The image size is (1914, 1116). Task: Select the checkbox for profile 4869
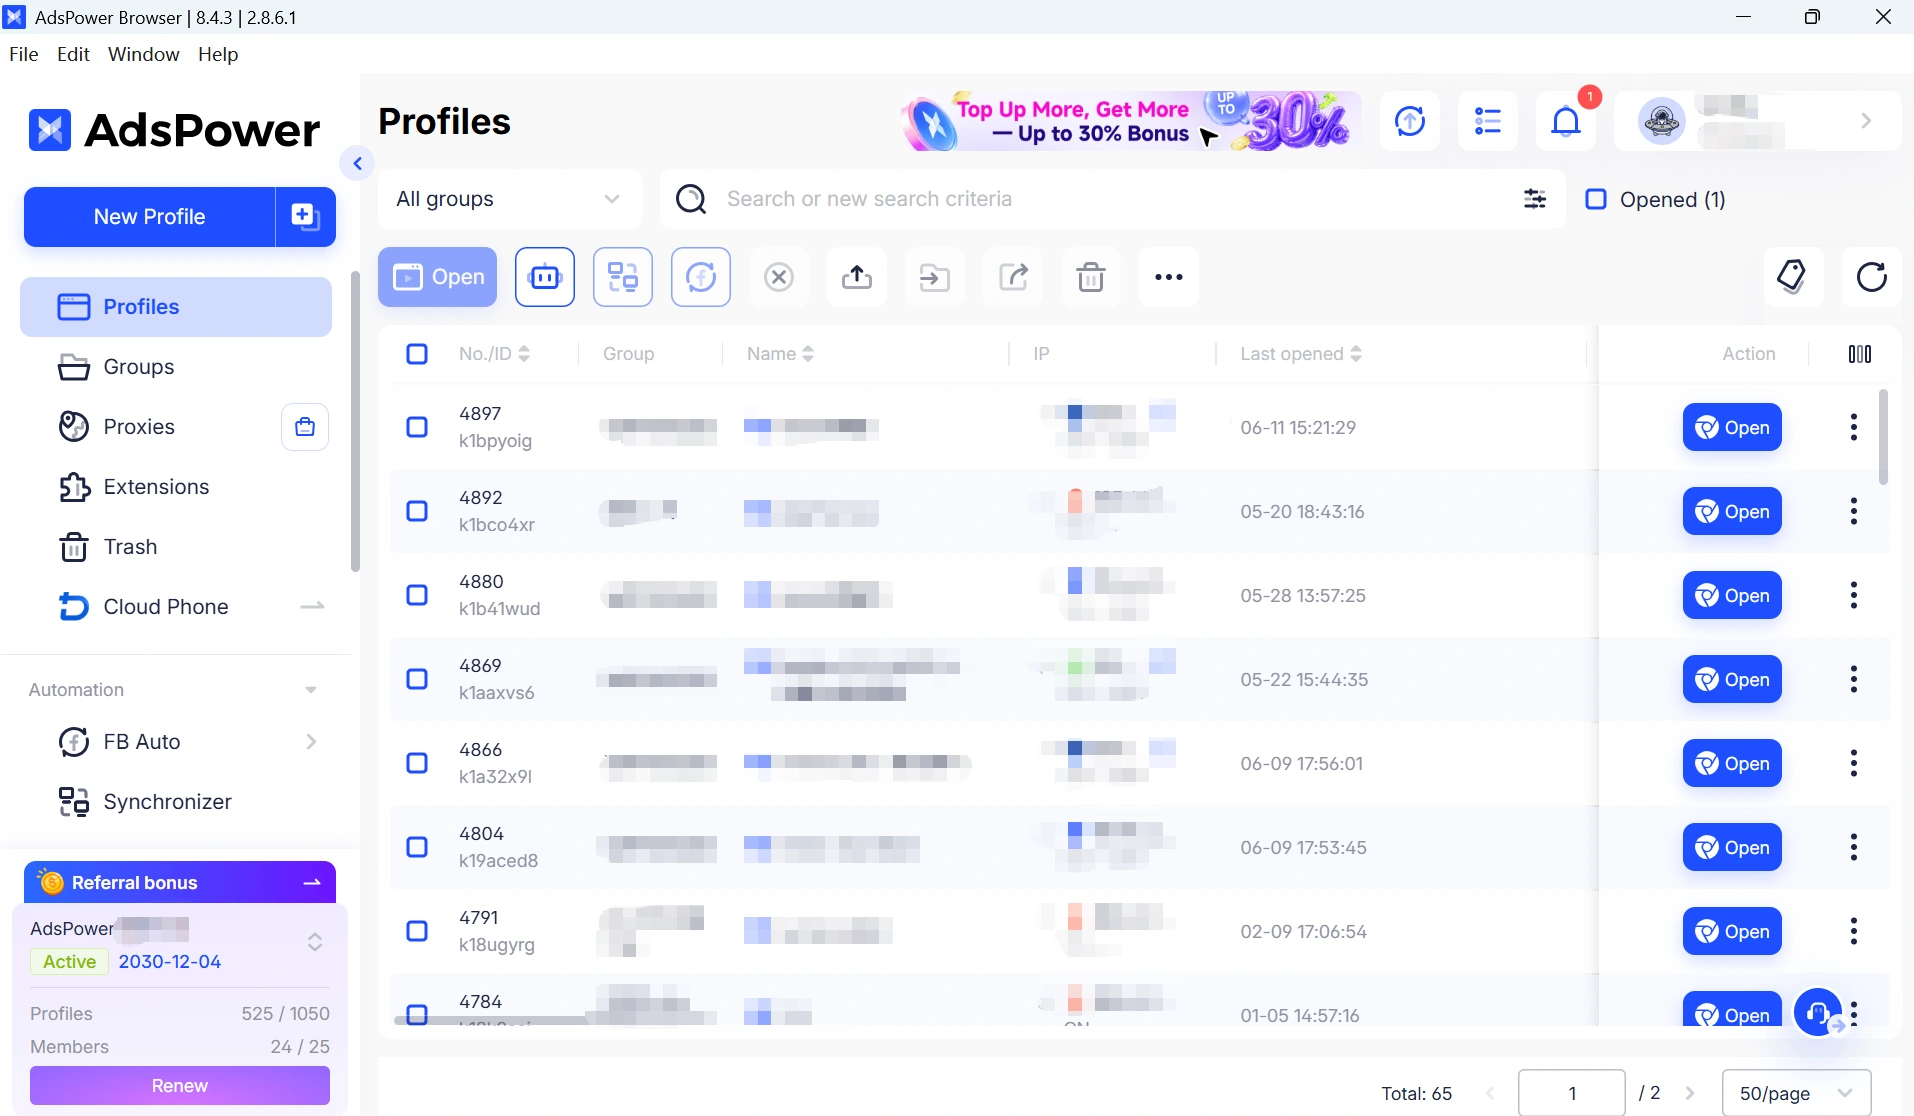click(x=417, y=679)
